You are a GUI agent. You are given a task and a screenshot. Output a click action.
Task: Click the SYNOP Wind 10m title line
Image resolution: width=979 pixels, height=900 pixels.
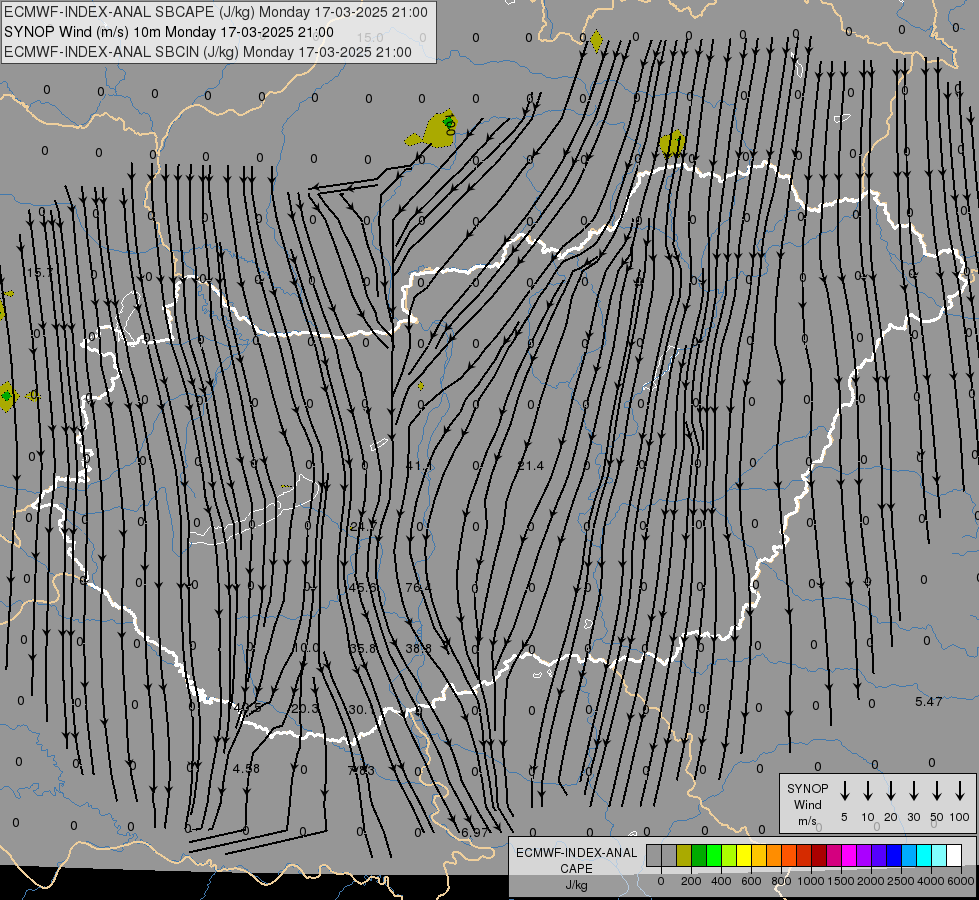pyautogui.click(x=169, y=32)
